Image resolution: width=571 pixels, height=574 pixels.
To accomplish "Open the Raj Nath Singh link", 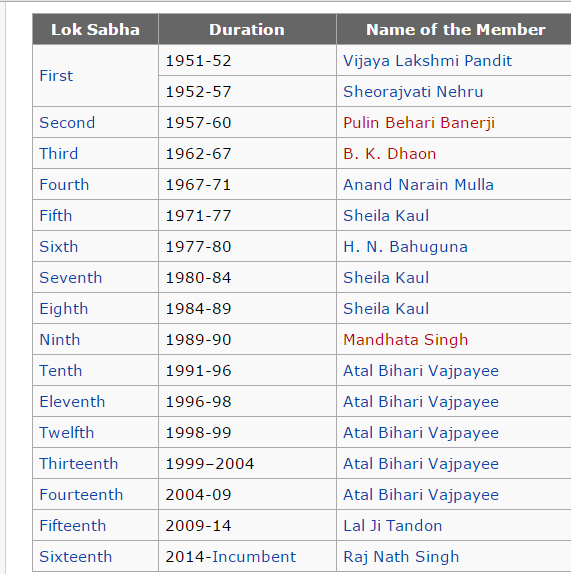I will tap(401, 557).
